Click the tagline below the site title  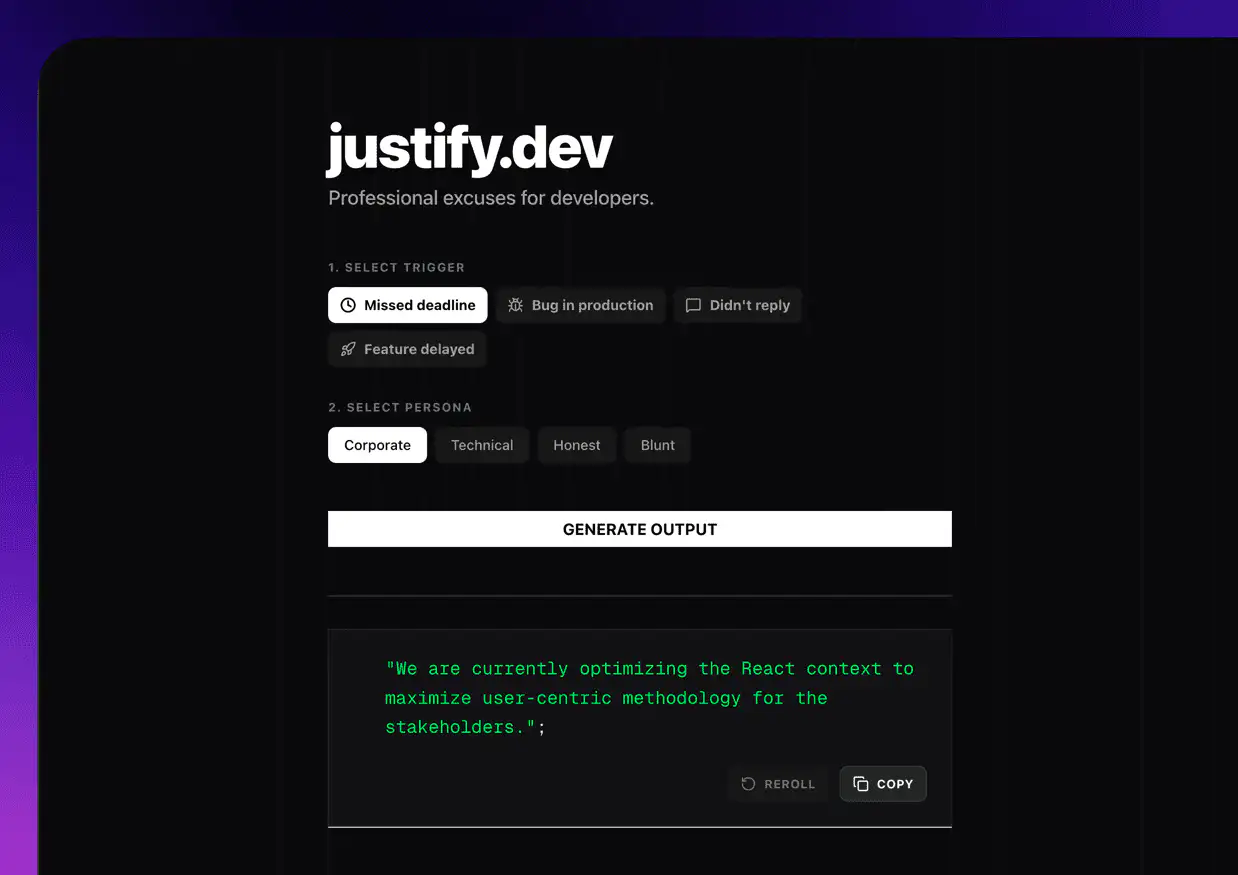point(491,197)
